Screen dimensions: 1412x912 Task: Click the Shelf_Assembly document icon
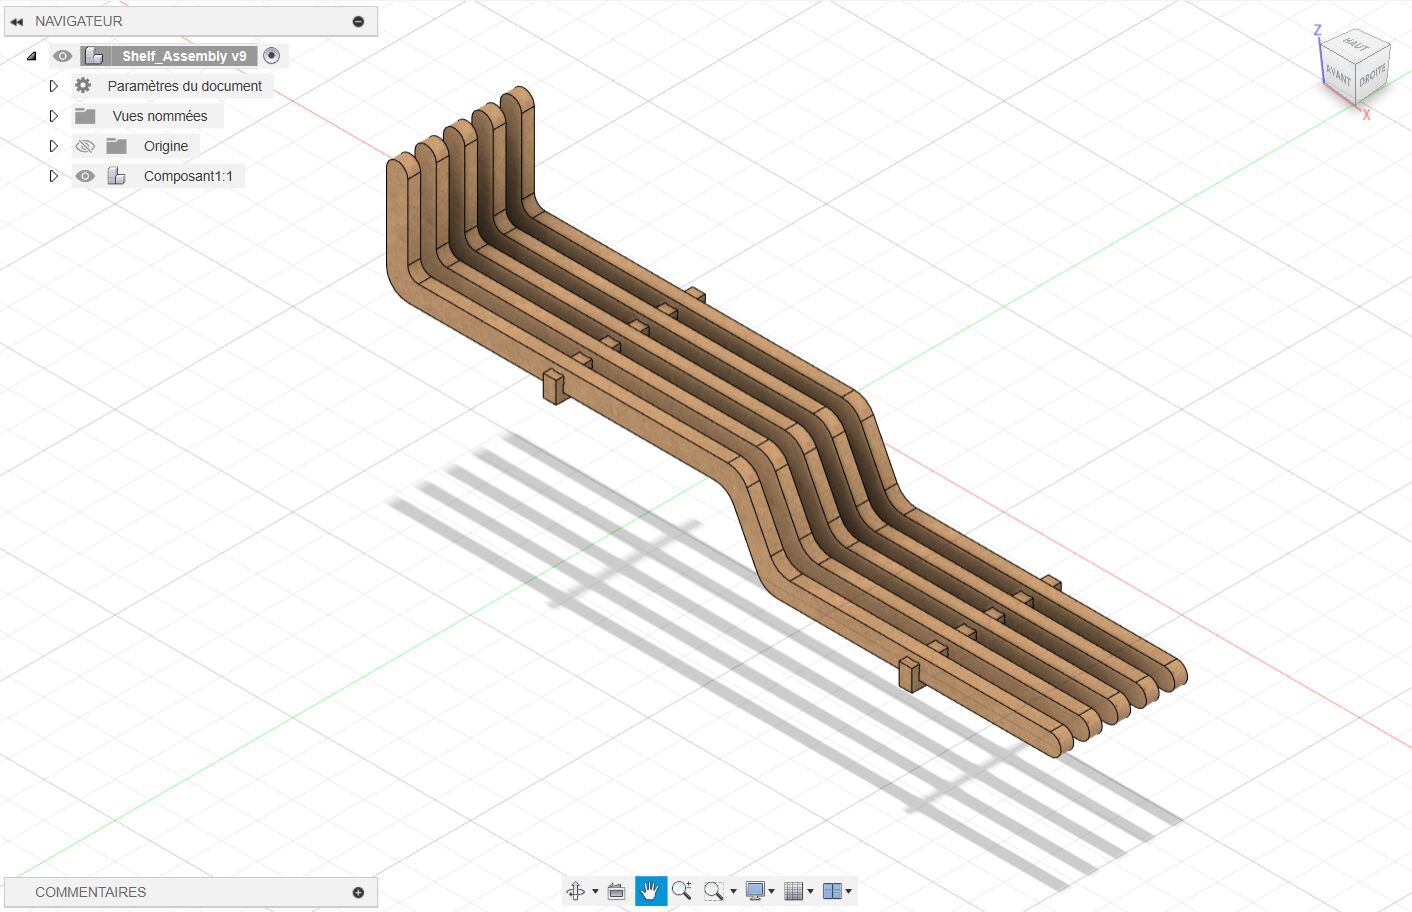(94, 56)
